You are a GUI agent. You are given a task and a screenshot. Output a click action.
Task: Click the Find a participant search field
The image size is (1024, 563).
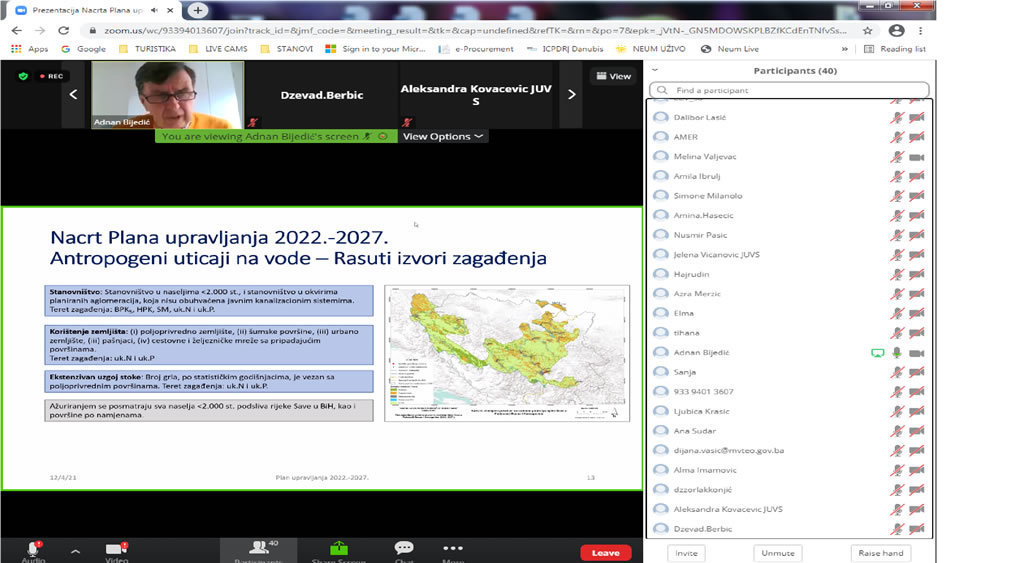pyautogui.click(x=790, y=90)
